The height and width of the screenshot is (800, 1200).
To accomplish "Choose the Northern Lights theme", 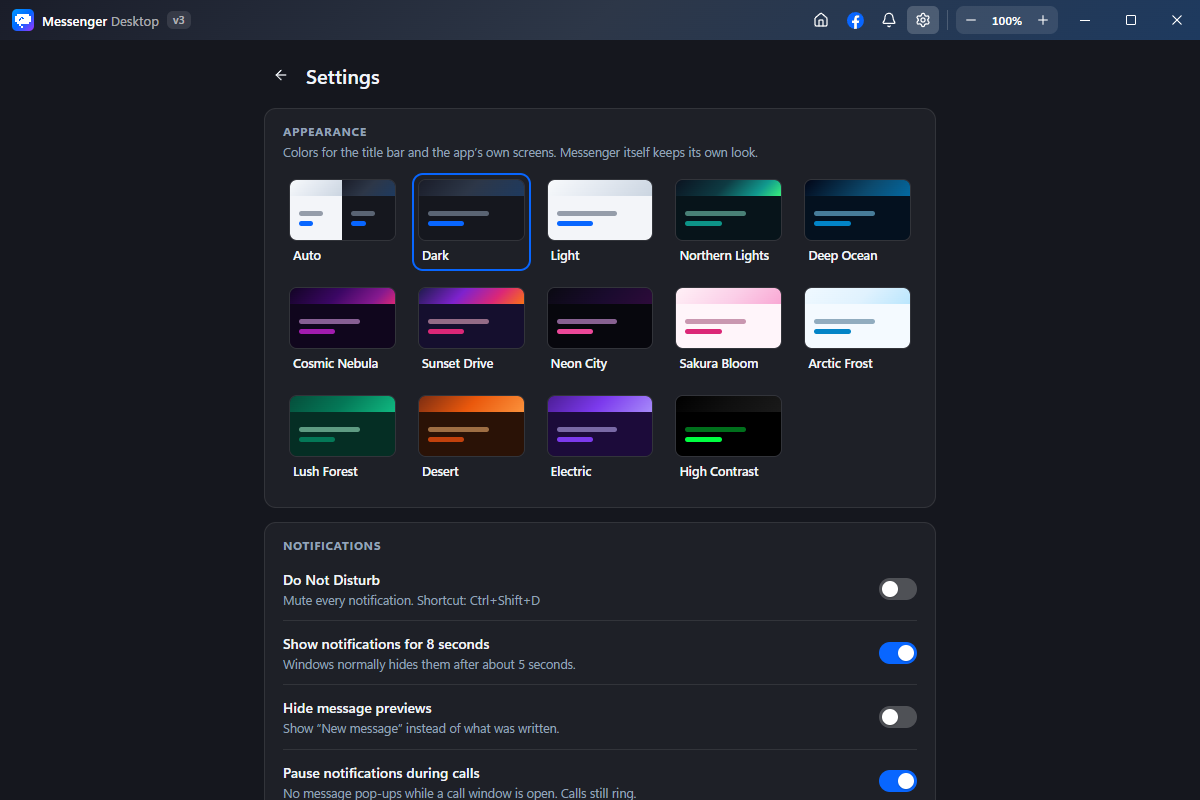I will (x=728, y=222).
